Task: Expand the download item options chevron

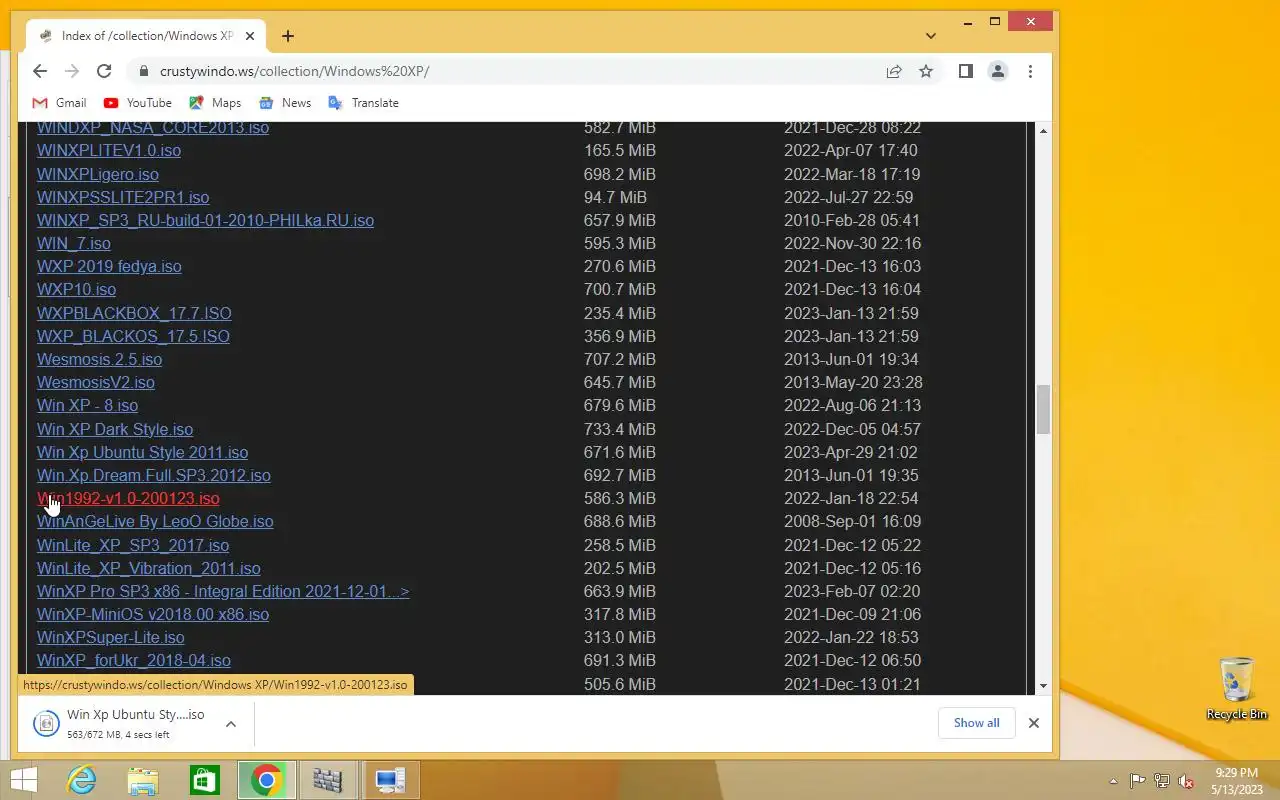Action: coord(230,724)
